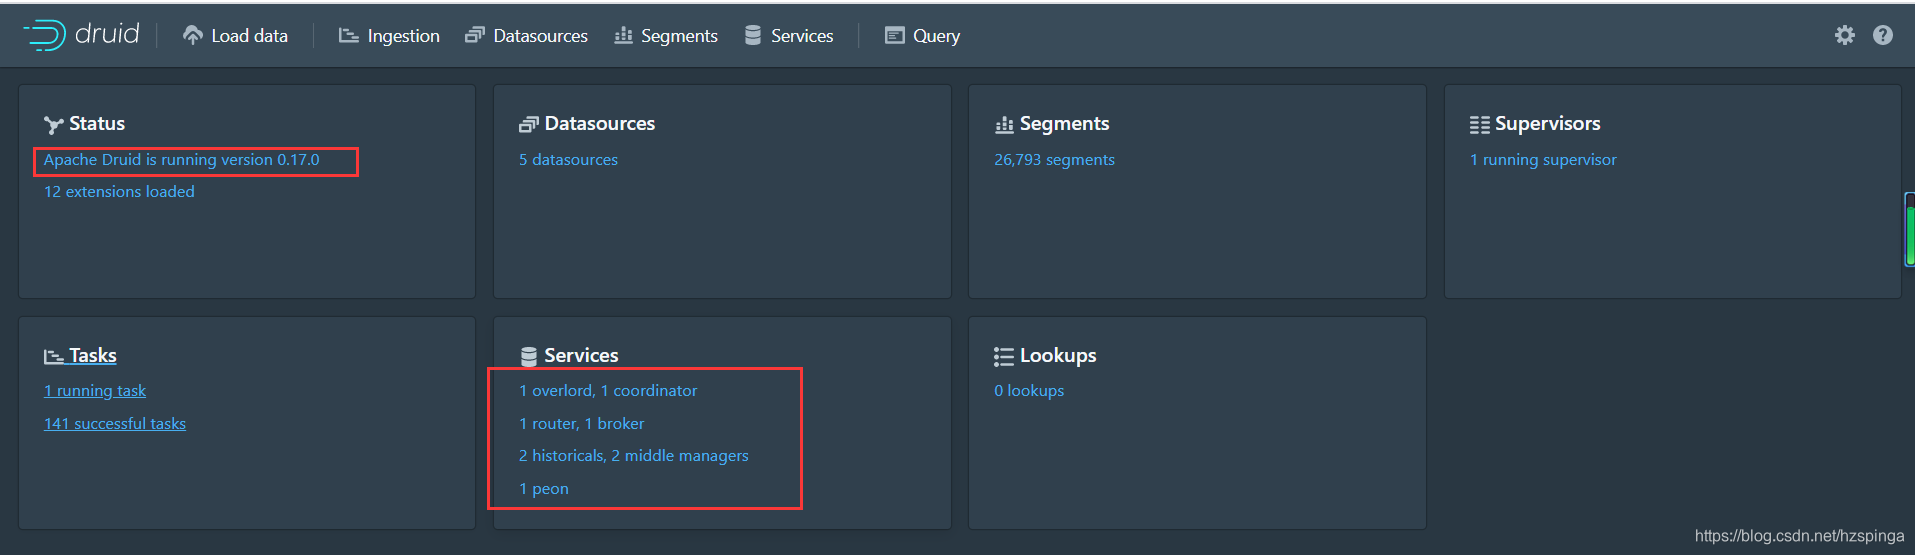Click the Services card database icon
This screenshot has height=555, width=1915.
point(529,356)
